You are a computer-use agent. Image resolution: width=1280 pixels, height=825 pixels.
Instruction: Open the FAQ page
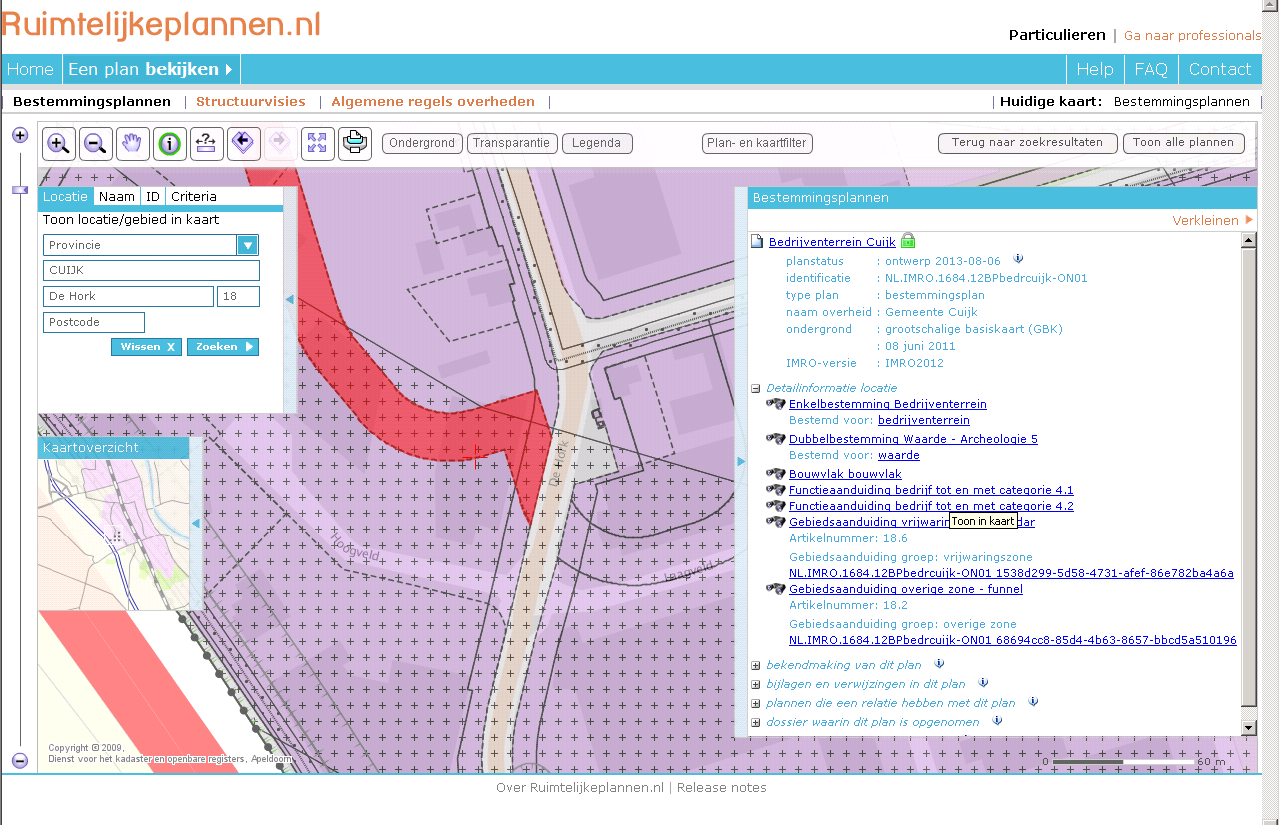click(x=1151, y=69)
